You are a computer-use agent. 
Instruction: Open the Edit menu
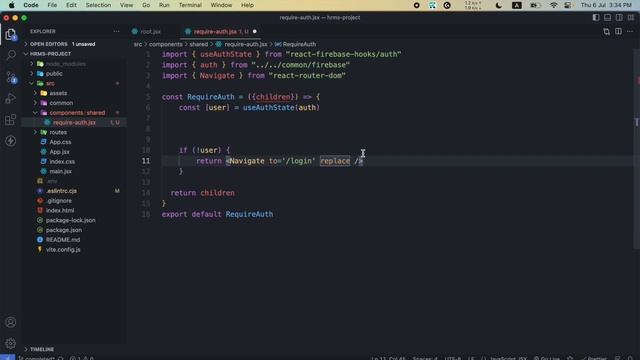pyautogui.click(x=71, y=5)
